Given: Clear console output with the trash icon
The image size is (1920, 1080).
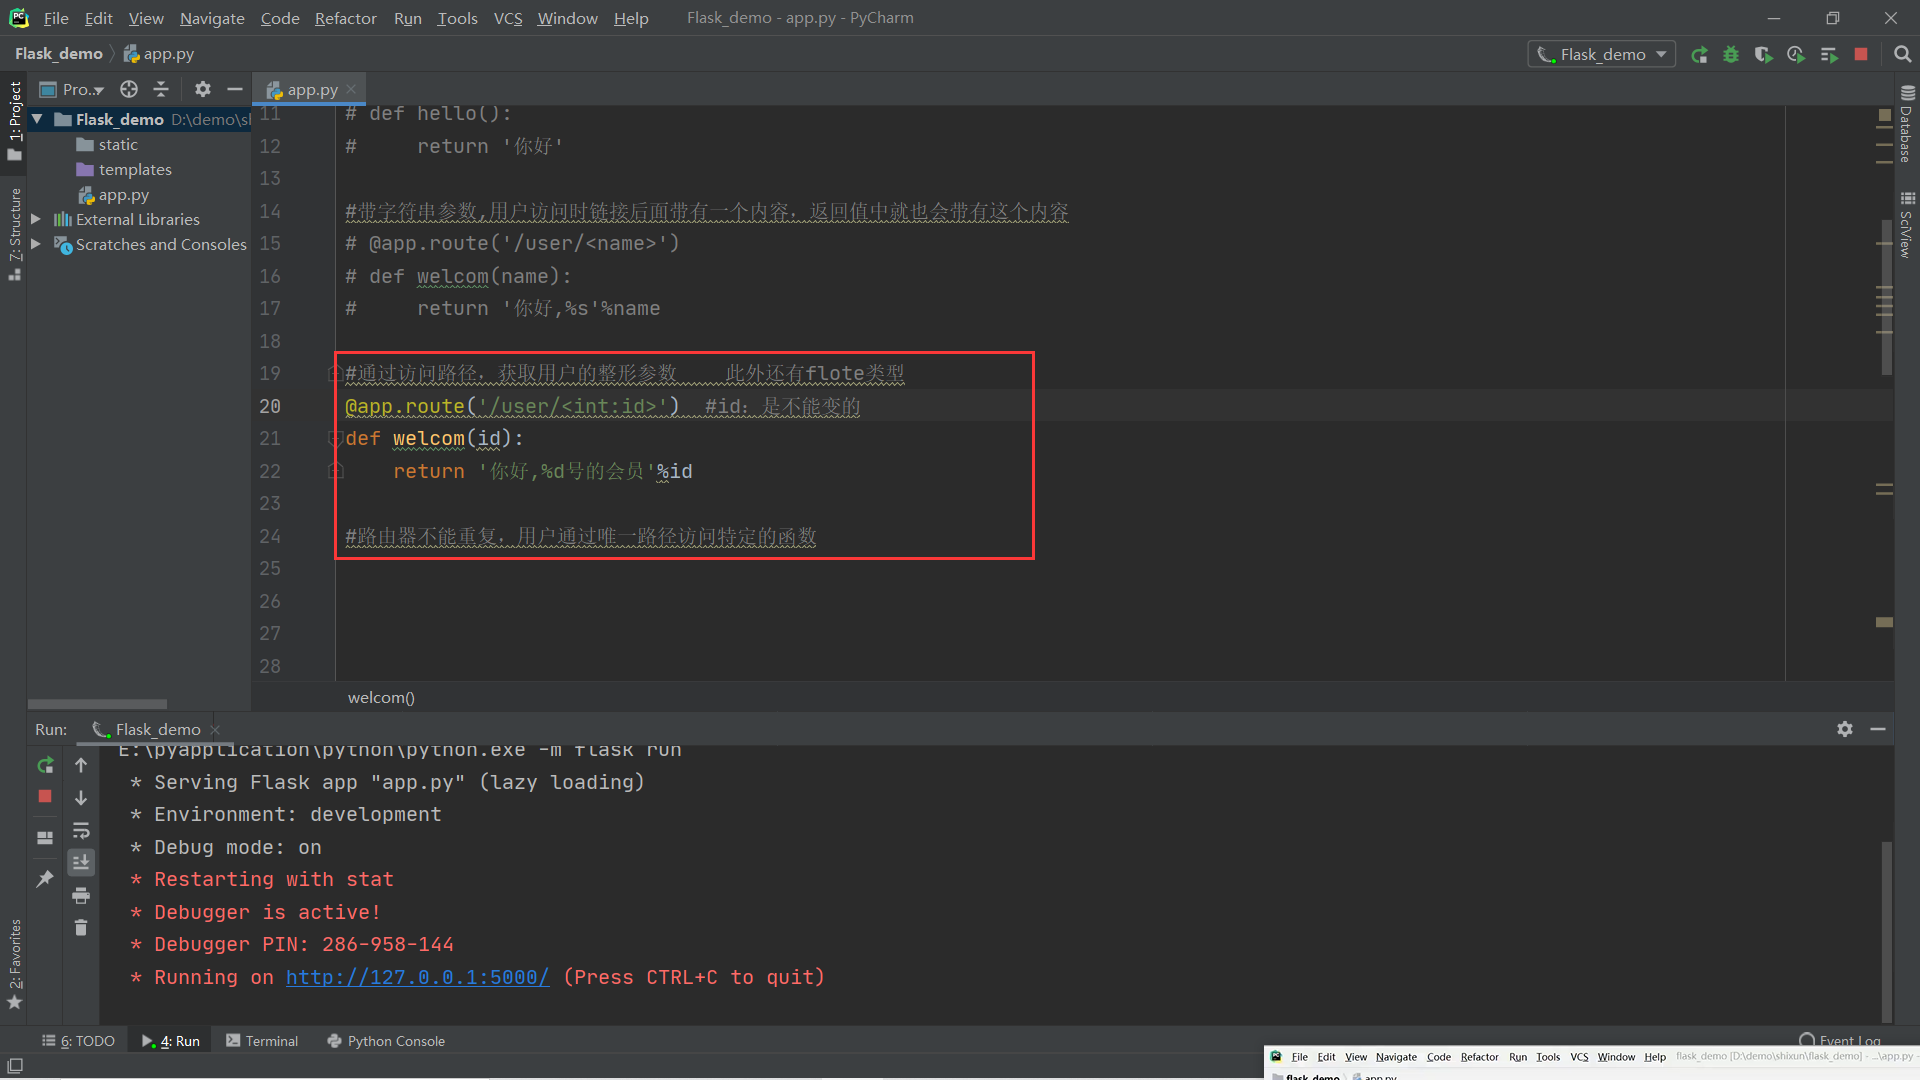Looking at the screenshot, I should point(81,928).
